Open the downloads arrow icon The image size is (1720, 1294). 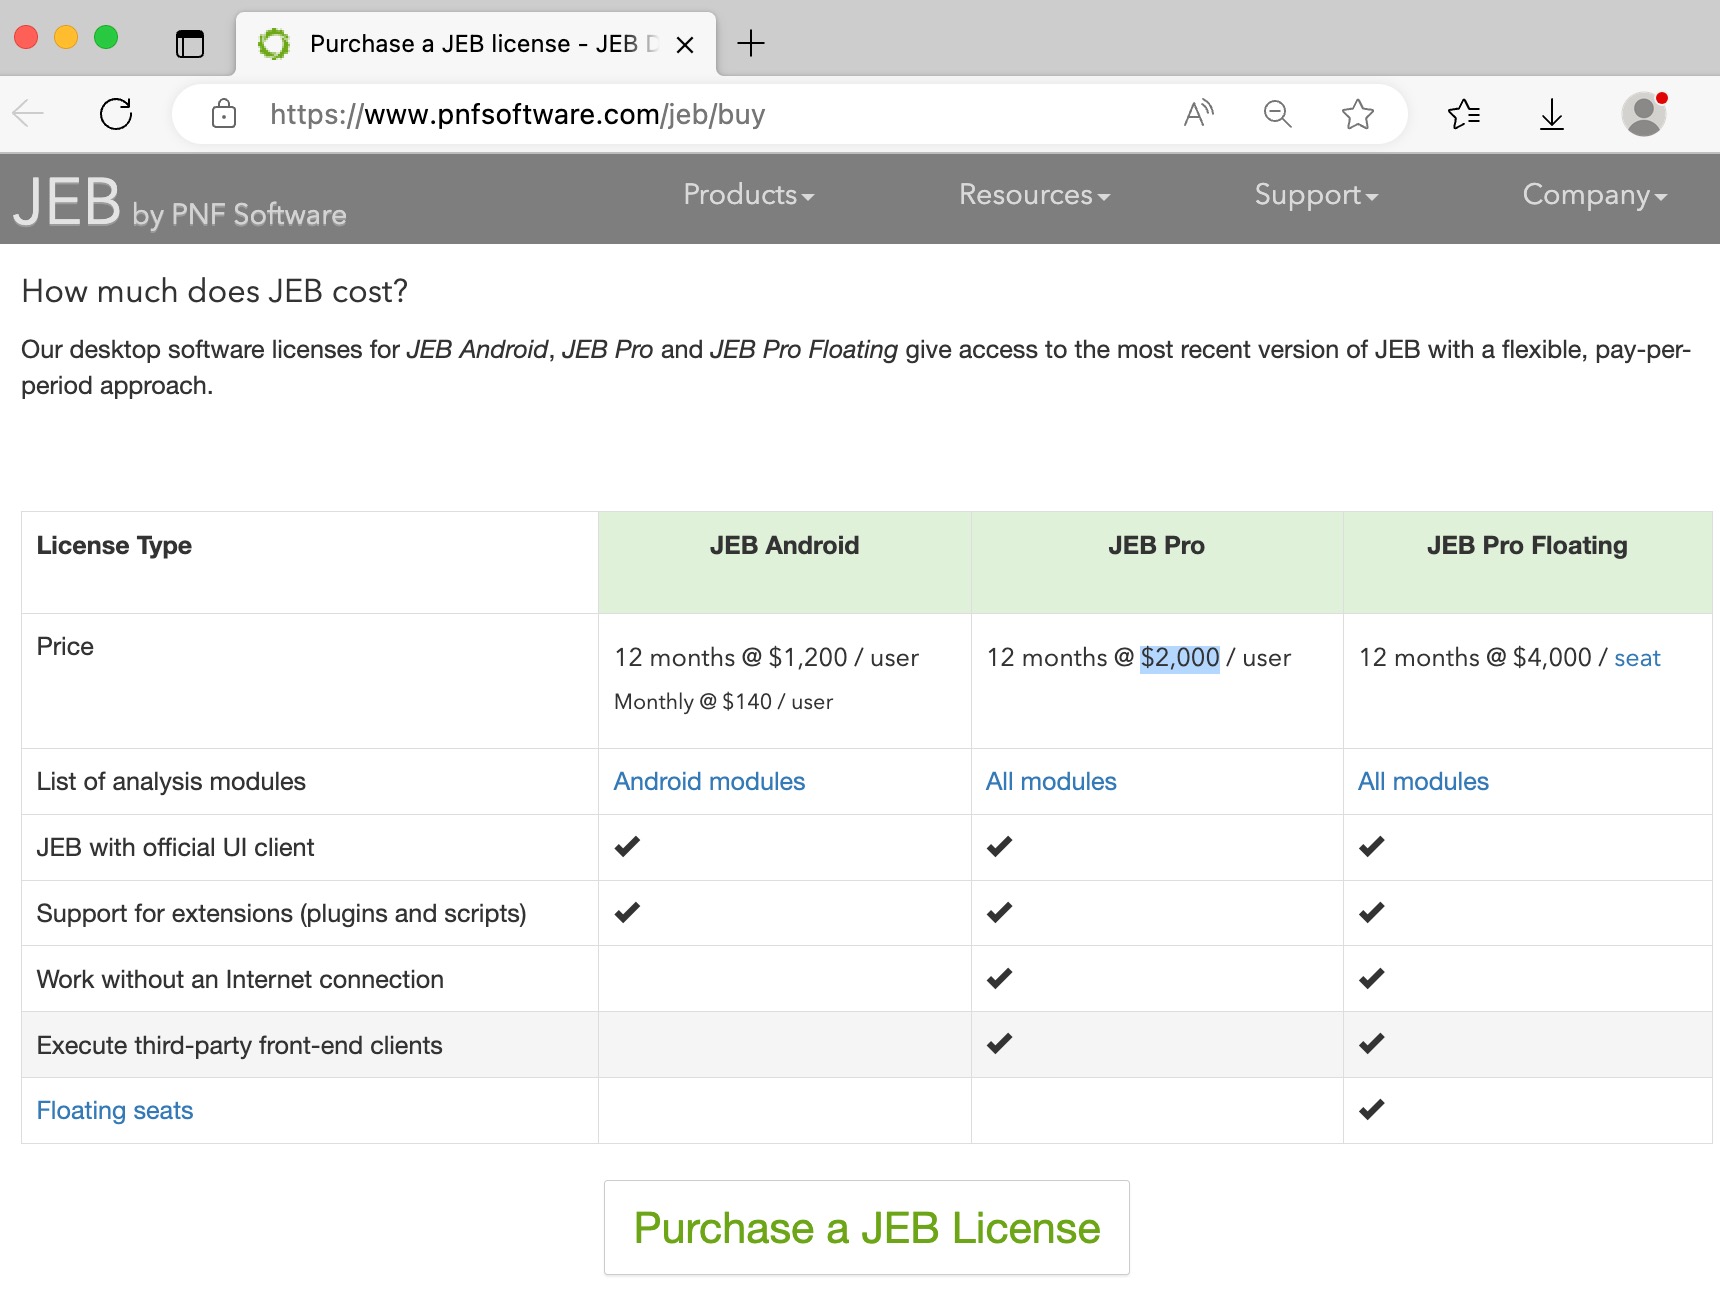point(1551,114)
